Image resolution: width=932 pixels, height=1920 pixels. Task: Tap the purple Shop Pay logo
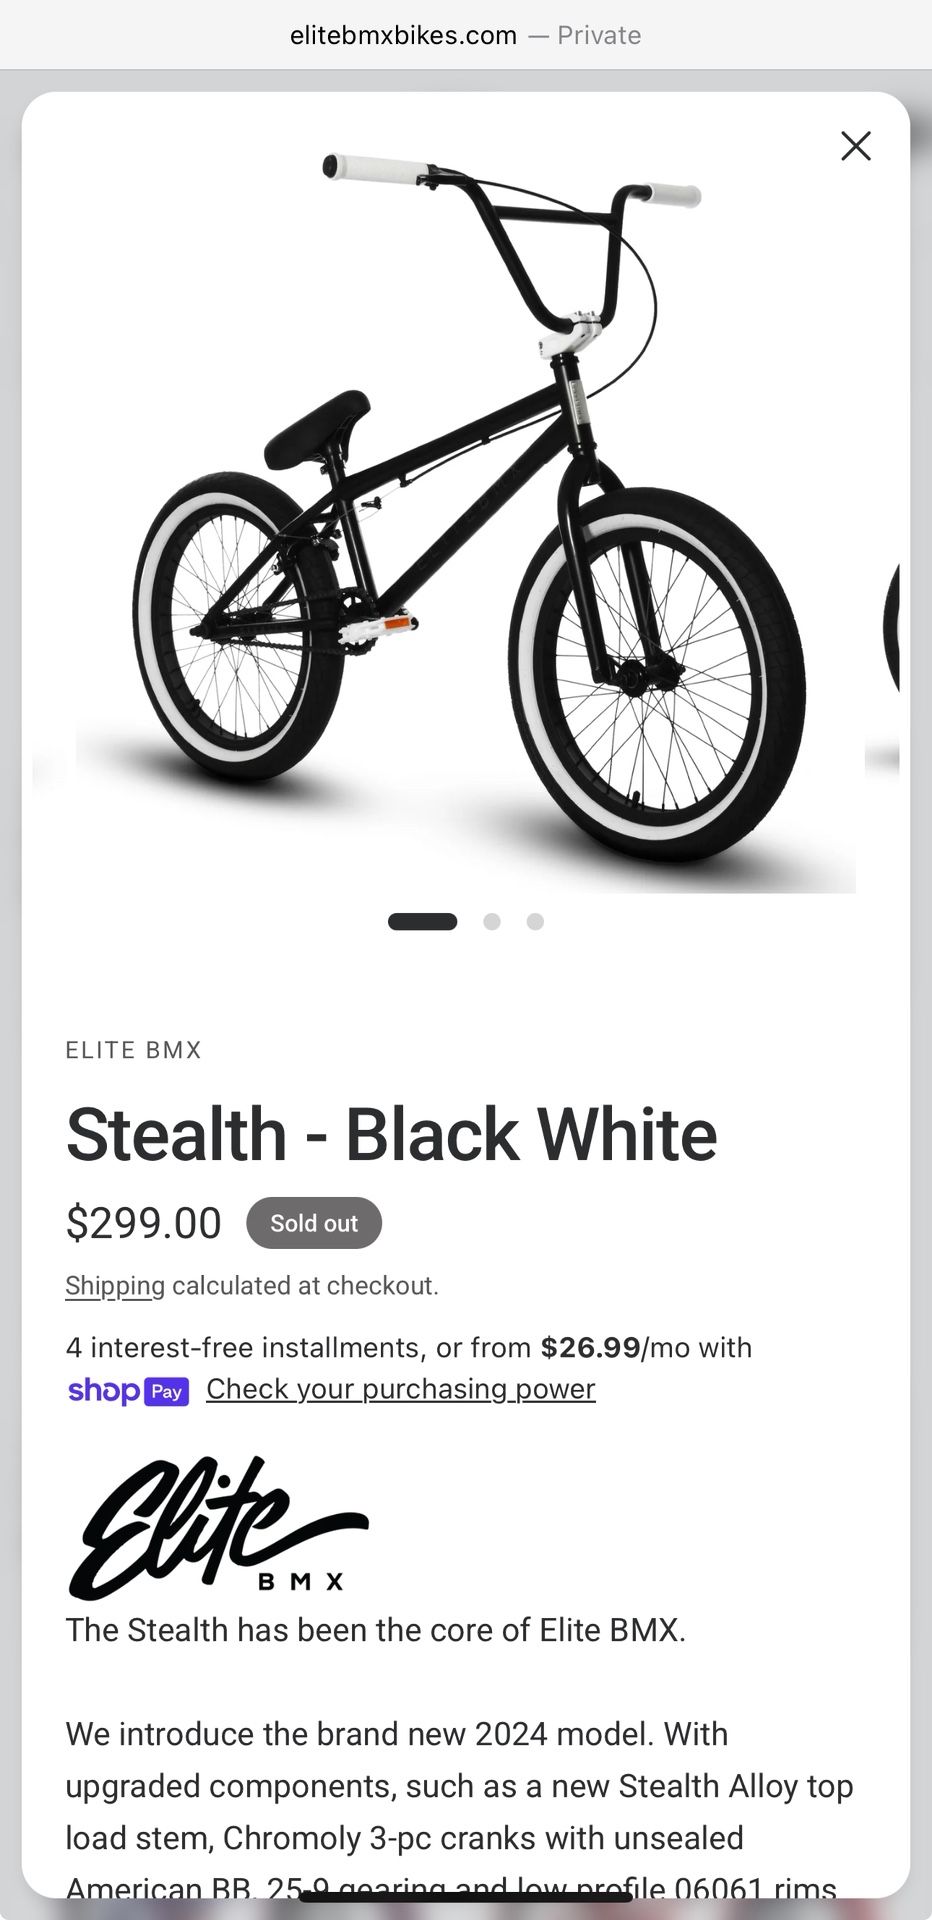[x=129, y=1391]
